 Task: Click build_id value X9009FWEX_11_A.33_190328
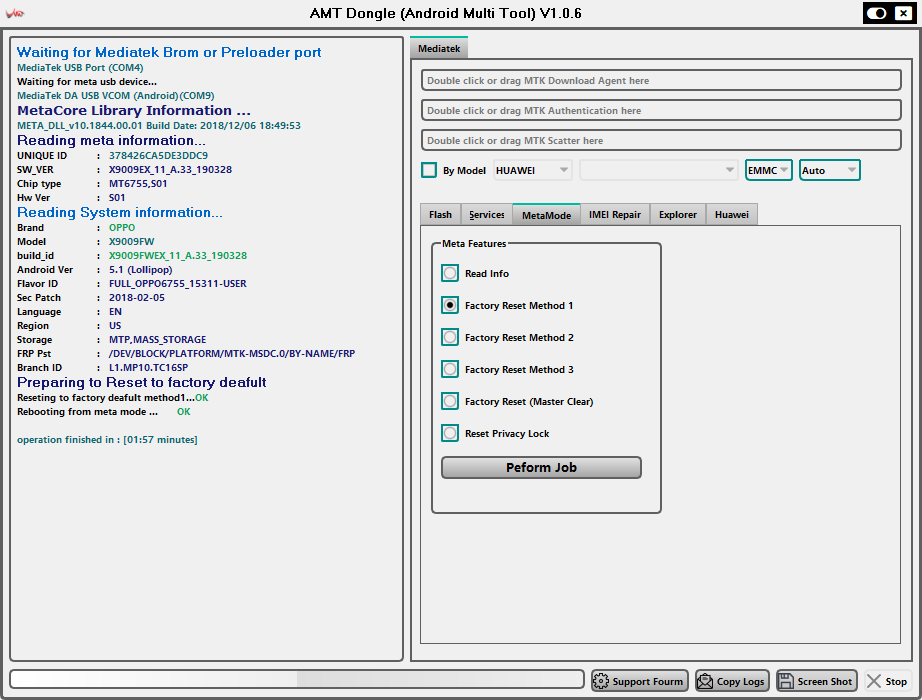[178, 256]
